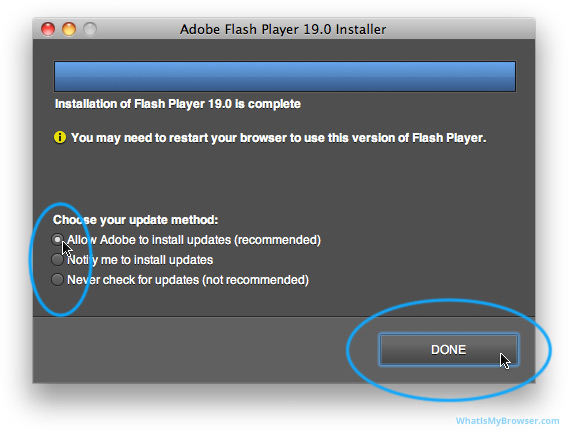
Task: Click the empty footer bar left of DONE
Action: 188,350
